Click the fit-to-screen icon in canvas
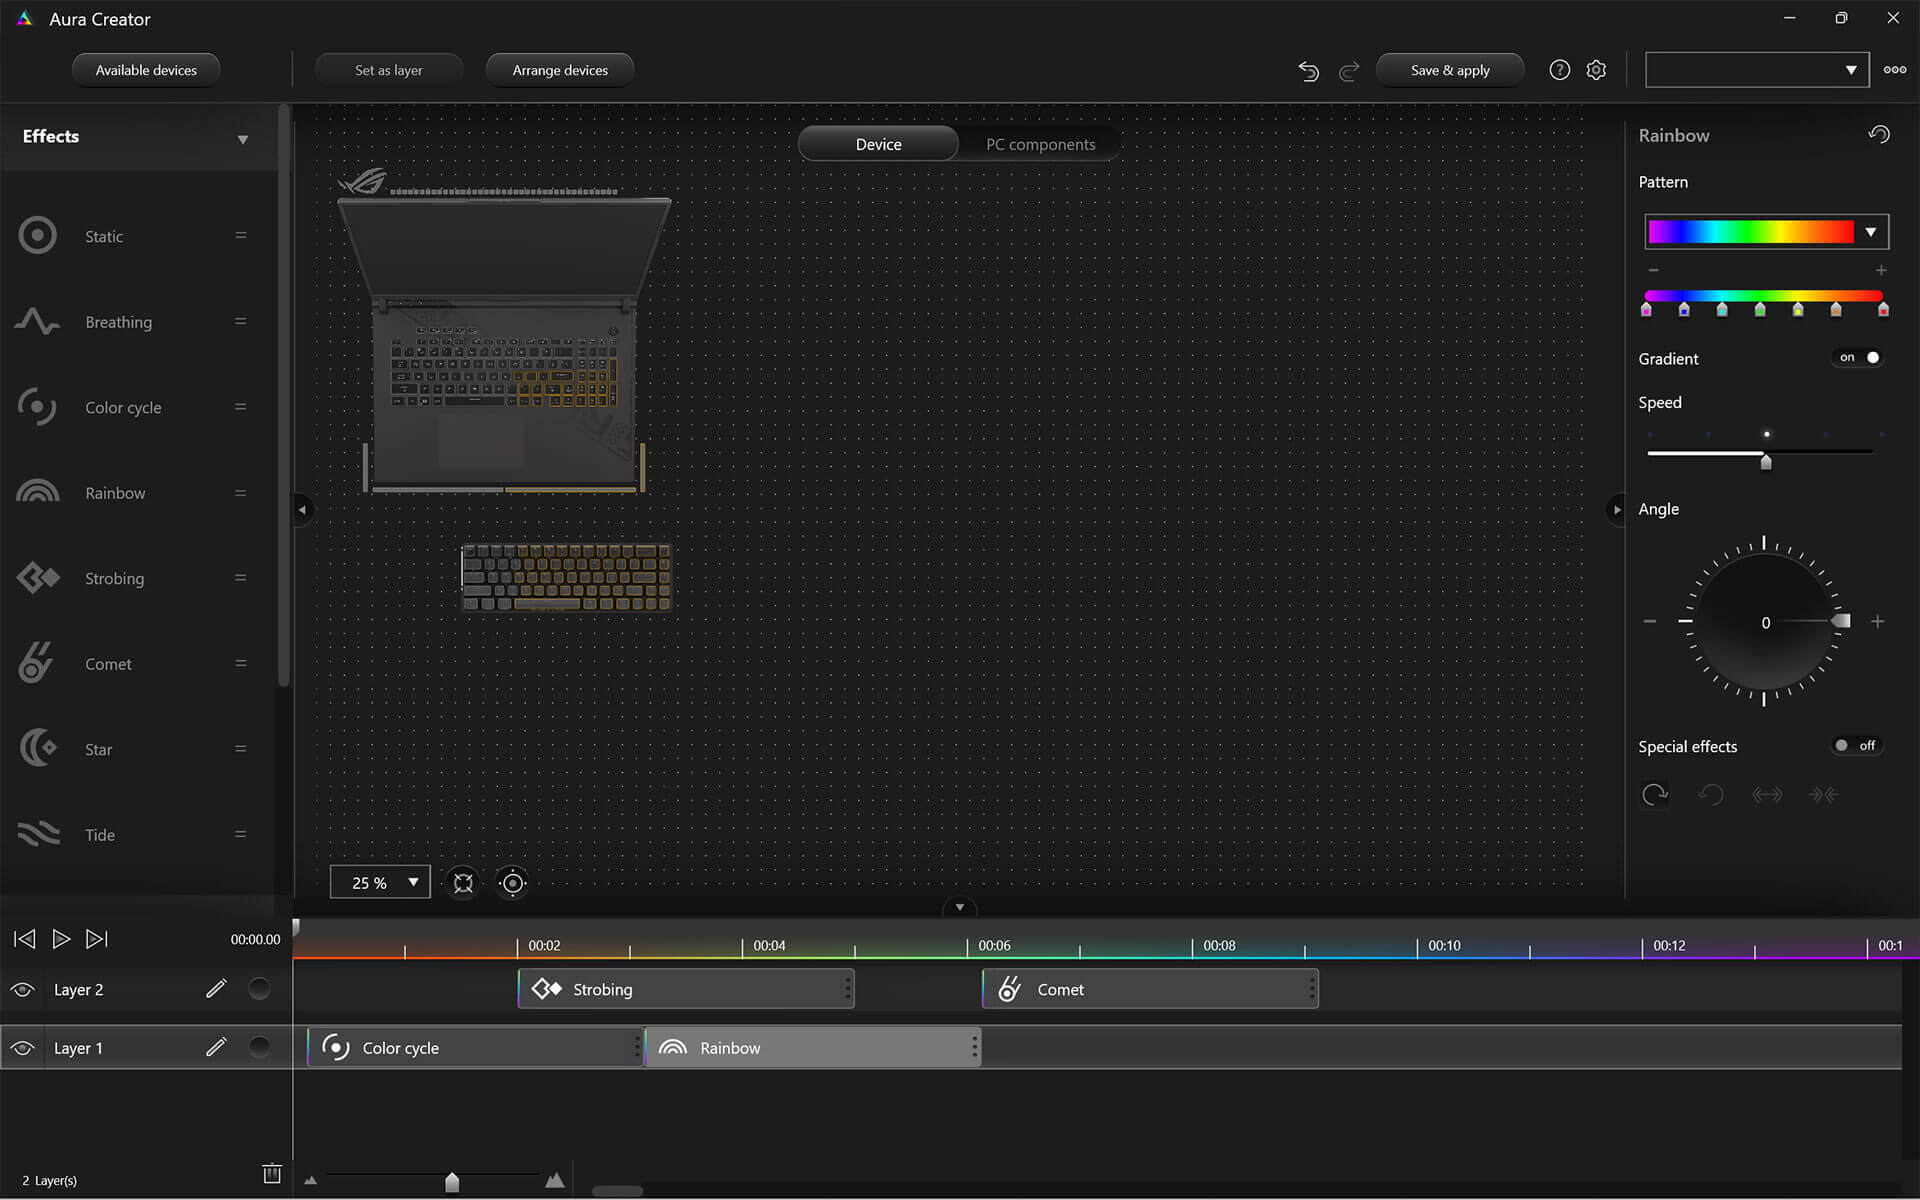Screen dimensions: 1920x1200 (463, 882)
